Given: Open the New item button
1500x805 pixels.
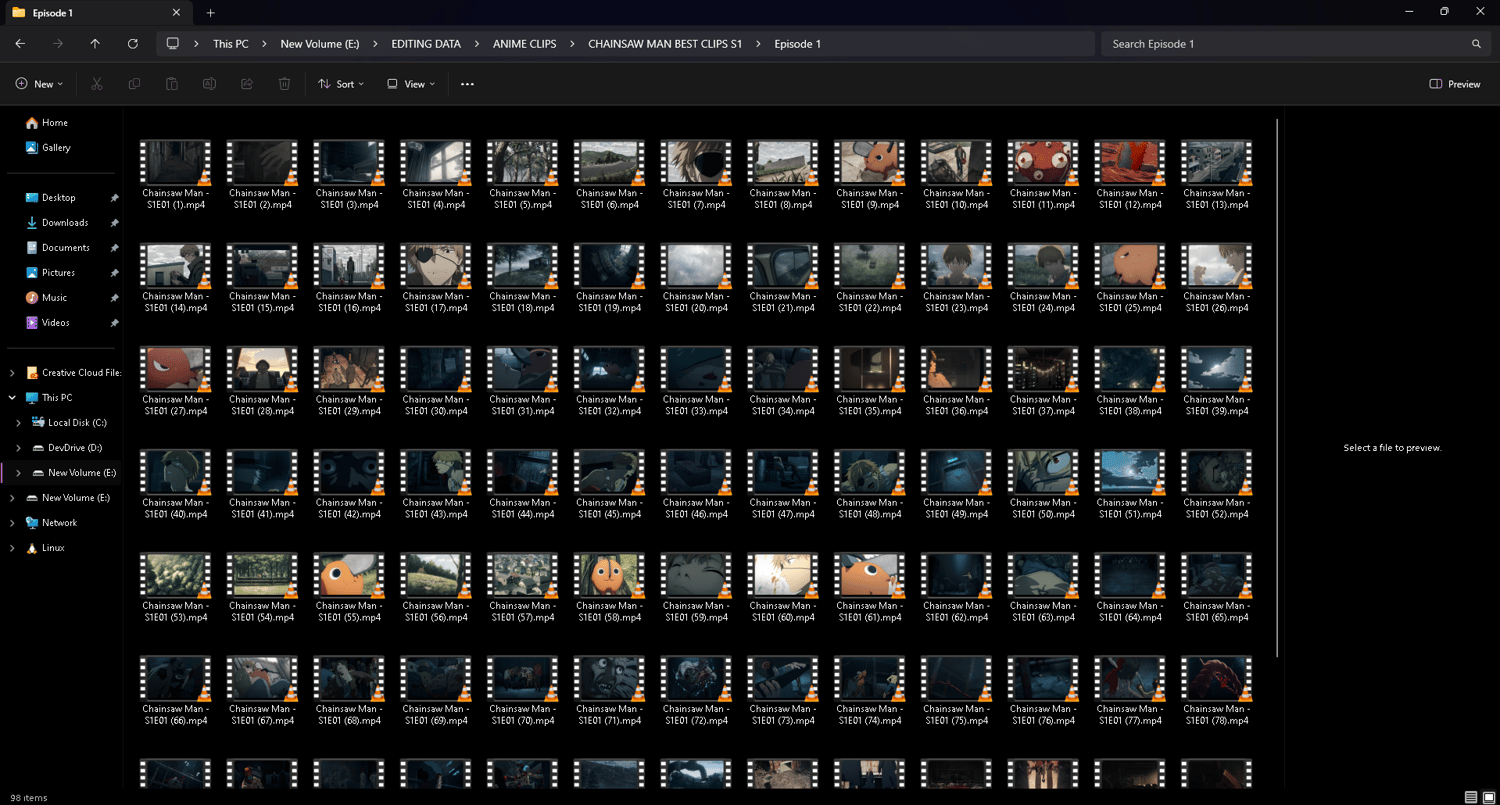Looking at the screenshot, I should (40, 84).
